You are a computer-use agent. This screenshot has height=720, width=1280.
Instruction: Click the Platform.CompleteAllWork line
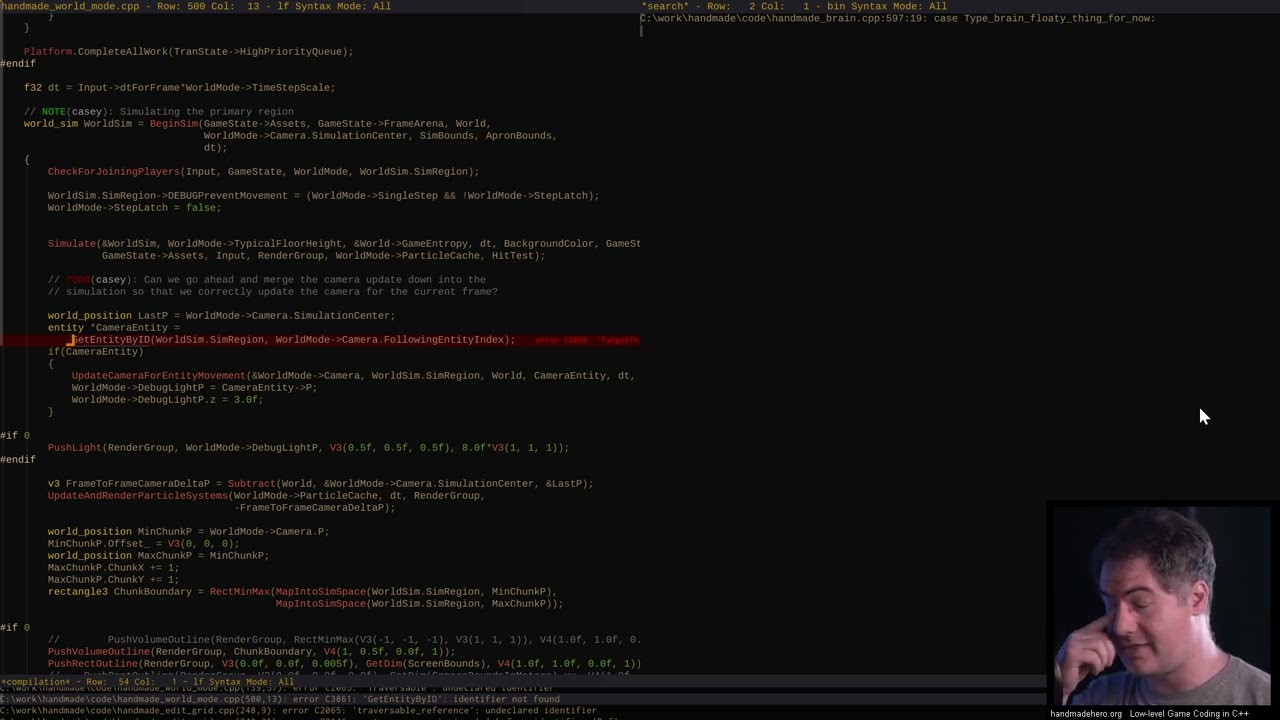188,51
